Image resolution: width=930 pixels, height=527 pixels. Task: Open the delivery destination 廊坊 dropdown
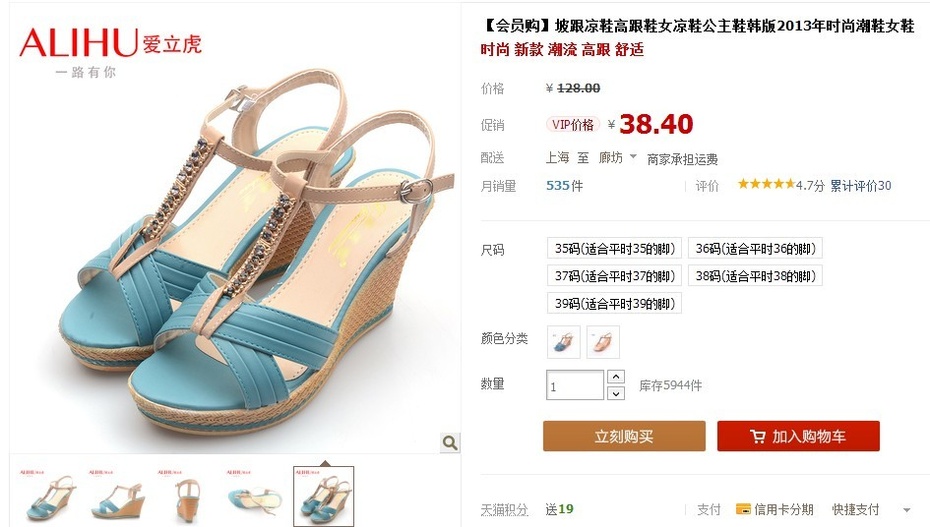click(x=617, y=158)
